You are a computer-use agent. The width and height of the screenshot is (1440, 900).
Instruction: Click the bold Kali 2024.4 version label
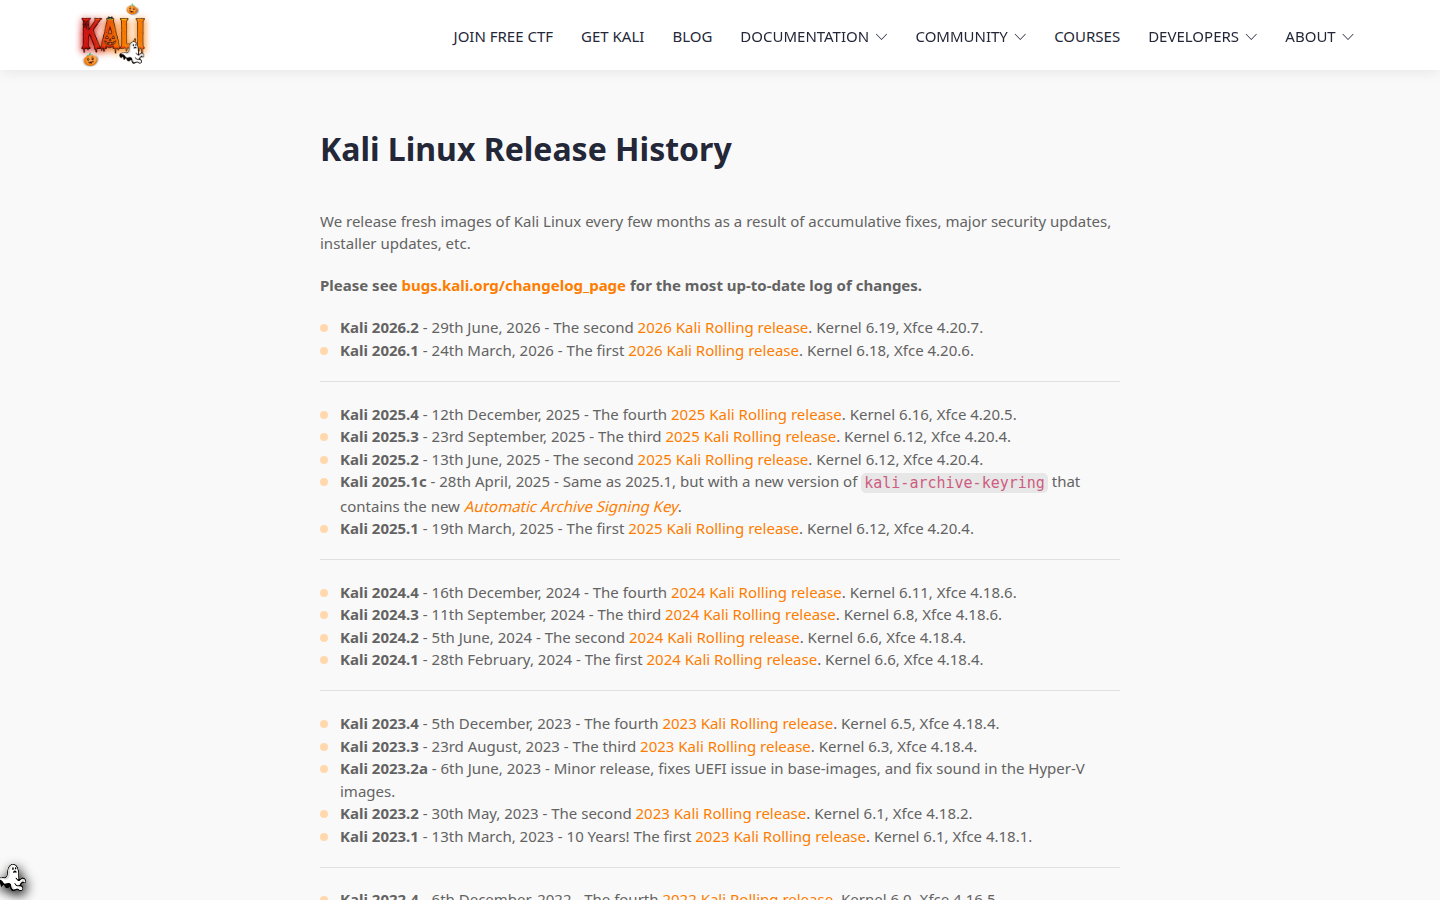tap(379, 593)
